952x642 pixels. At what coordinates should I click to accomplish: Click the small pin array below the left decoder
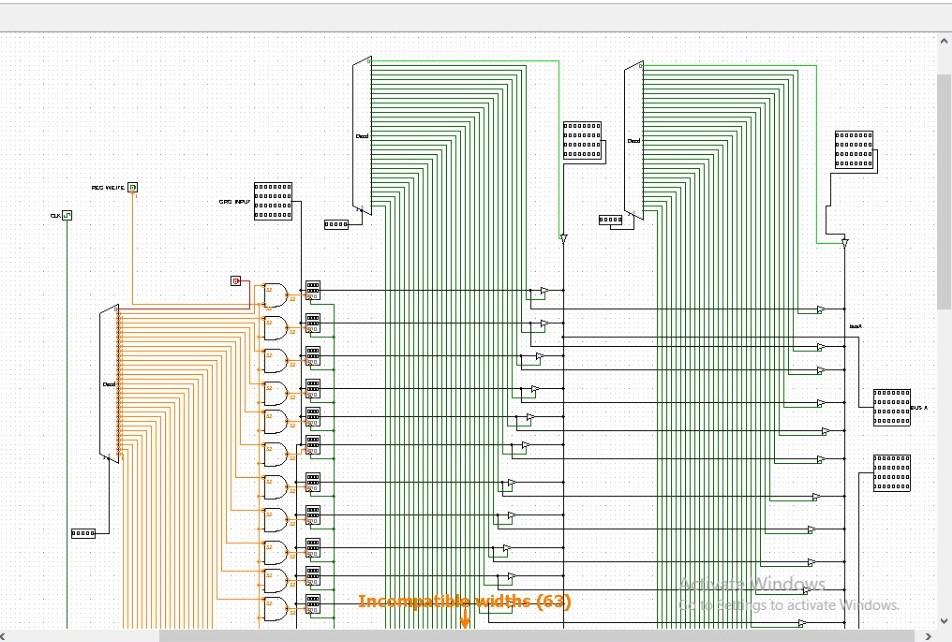coord(83,533)
